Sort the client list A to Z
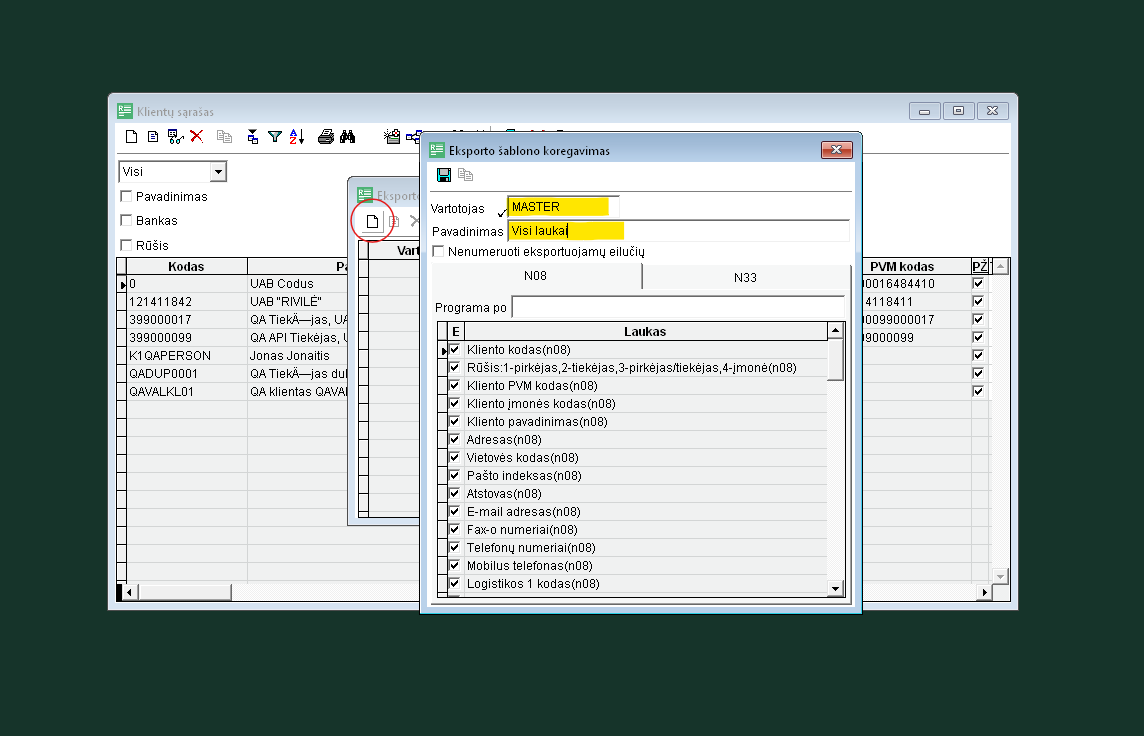 (x=296, y=136)
